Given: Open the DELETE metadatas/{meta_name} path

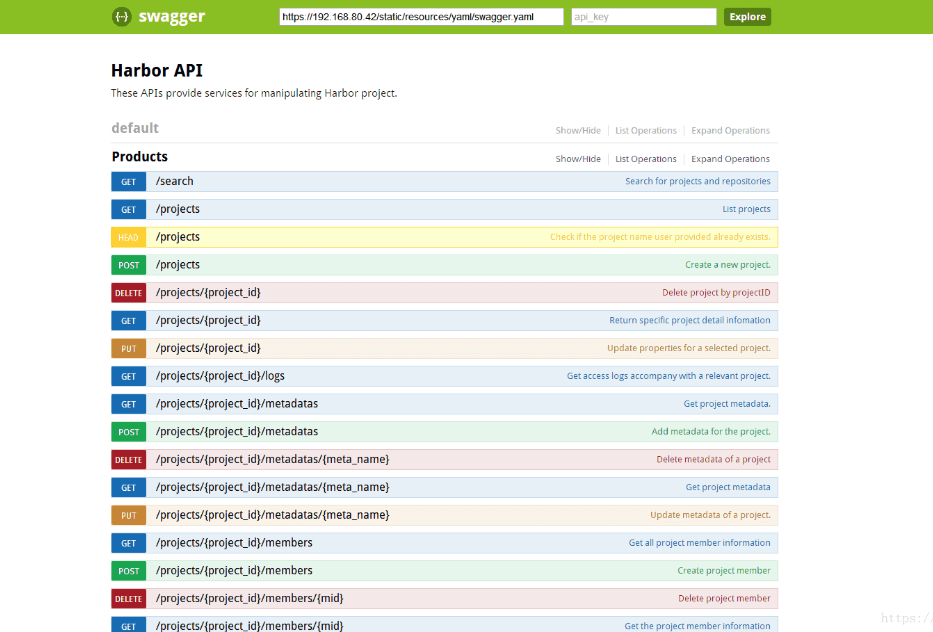Looking at the screenshot, I should click(273, 459).
